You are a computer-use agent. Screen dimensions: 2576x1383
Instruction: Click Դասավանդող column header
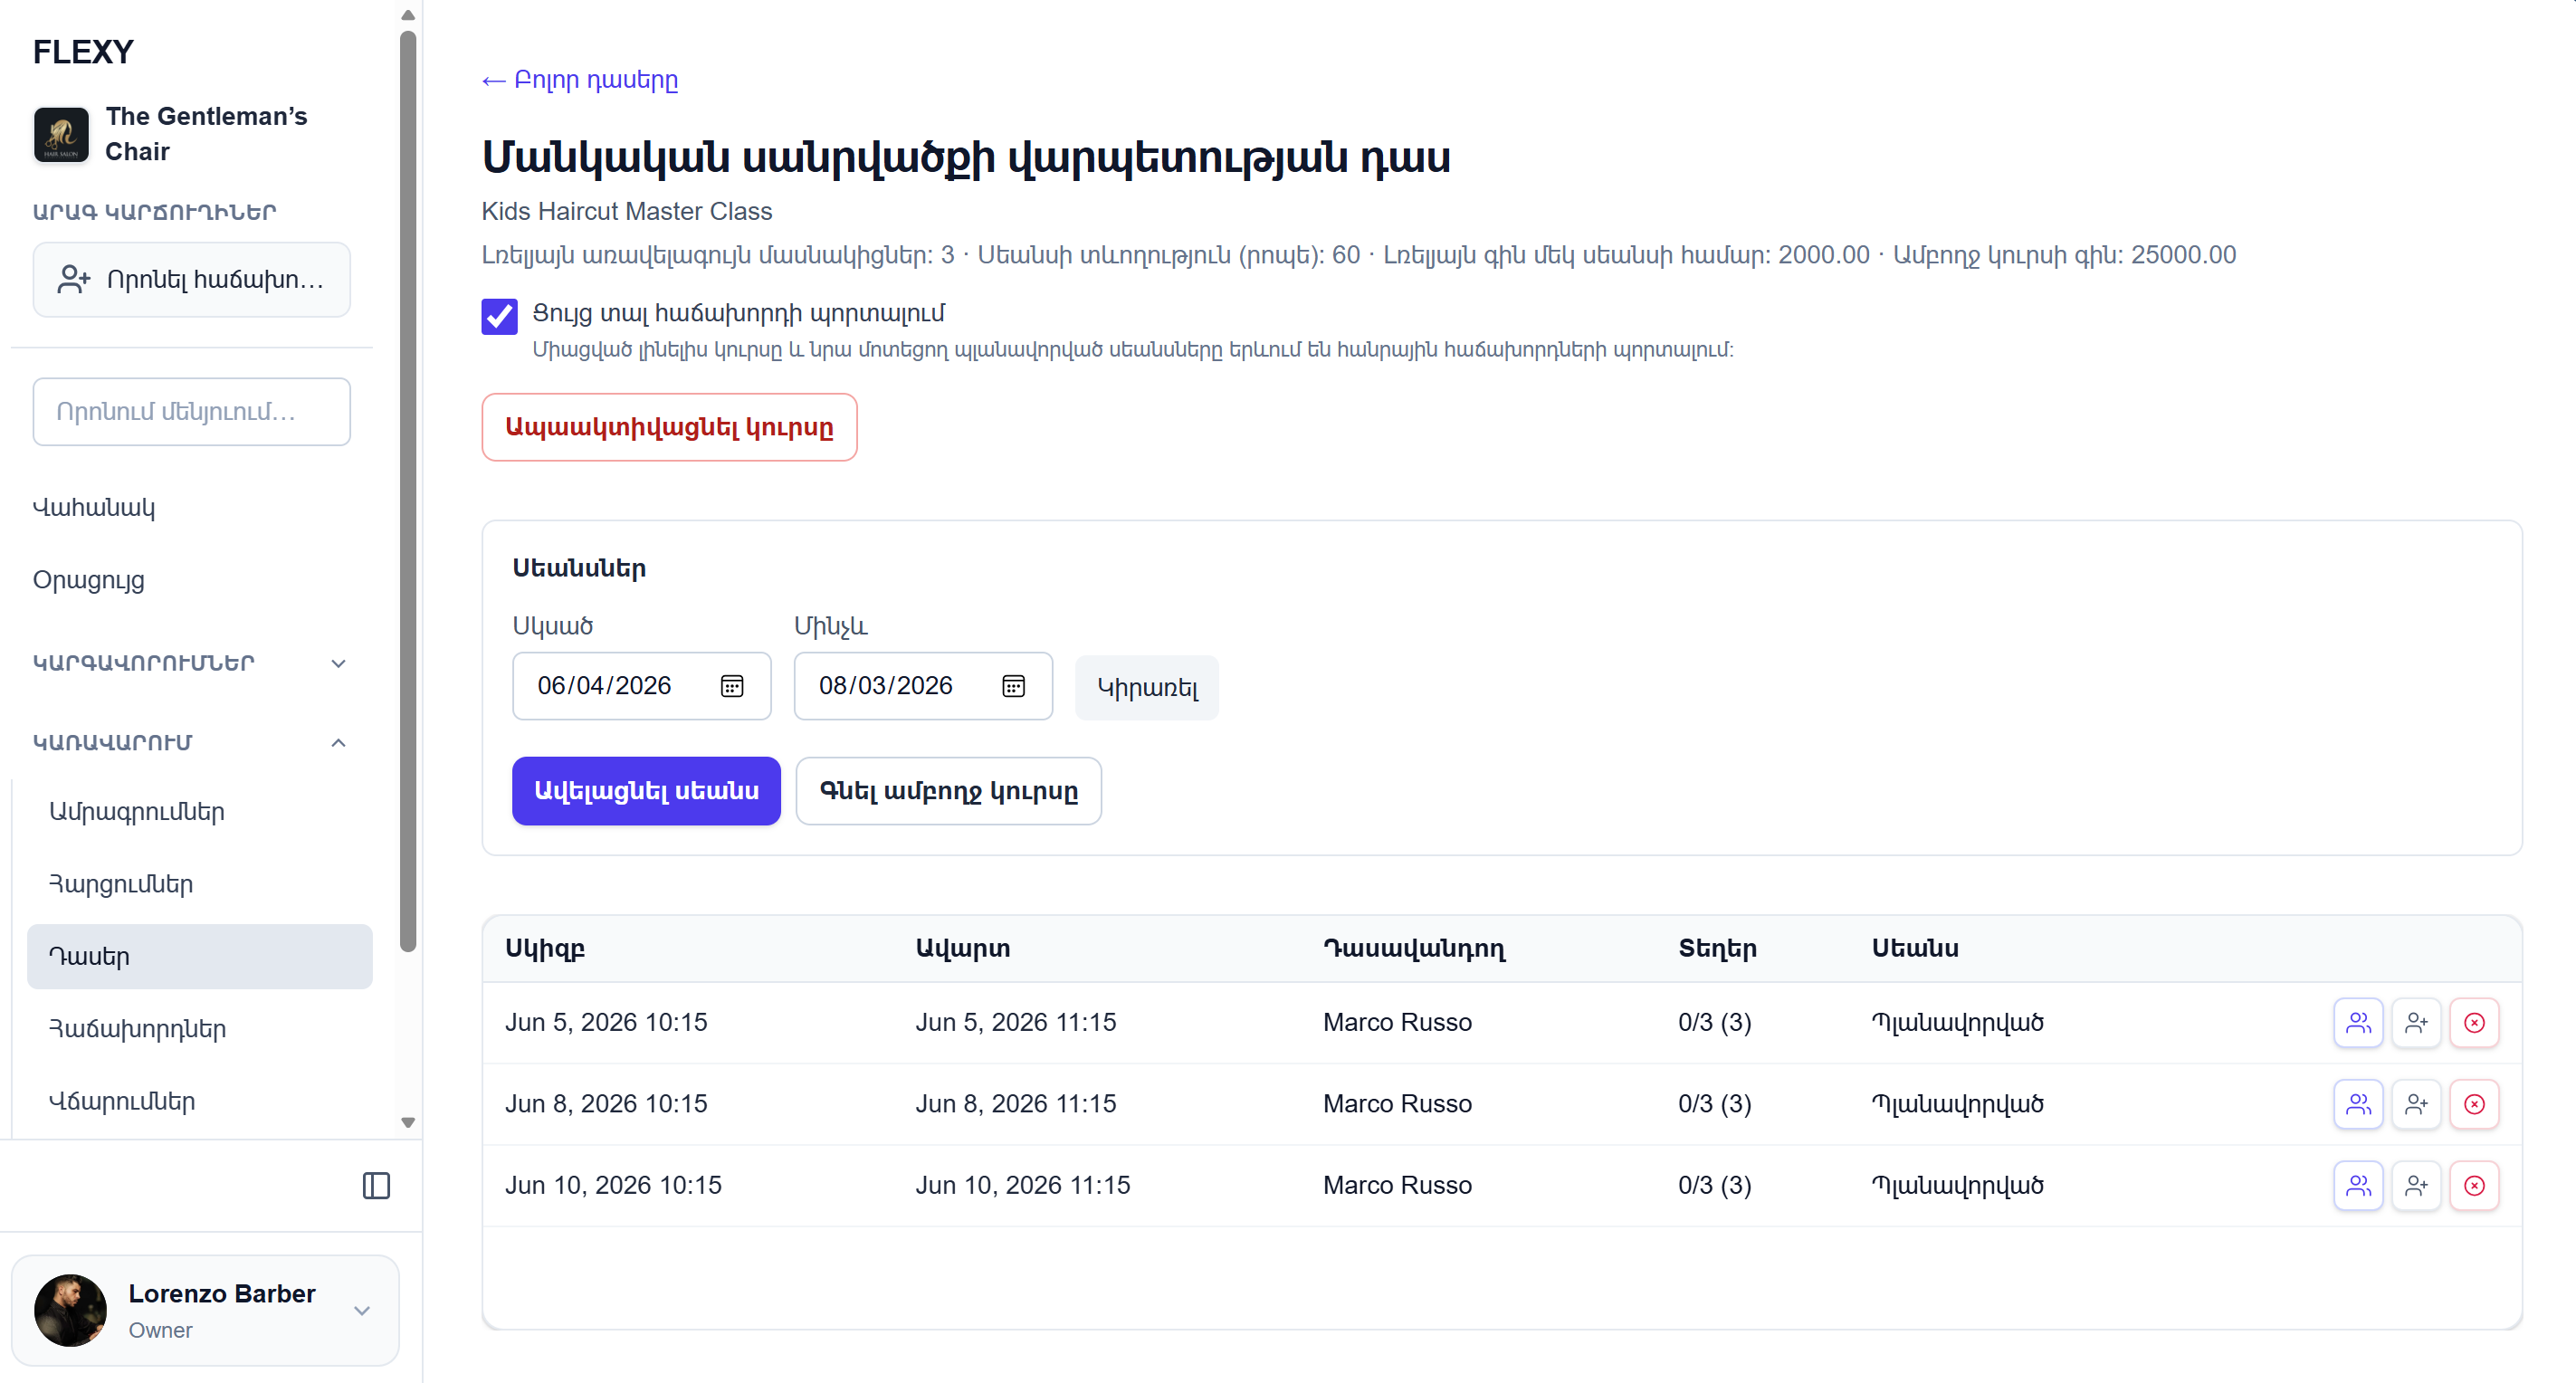1414,949
